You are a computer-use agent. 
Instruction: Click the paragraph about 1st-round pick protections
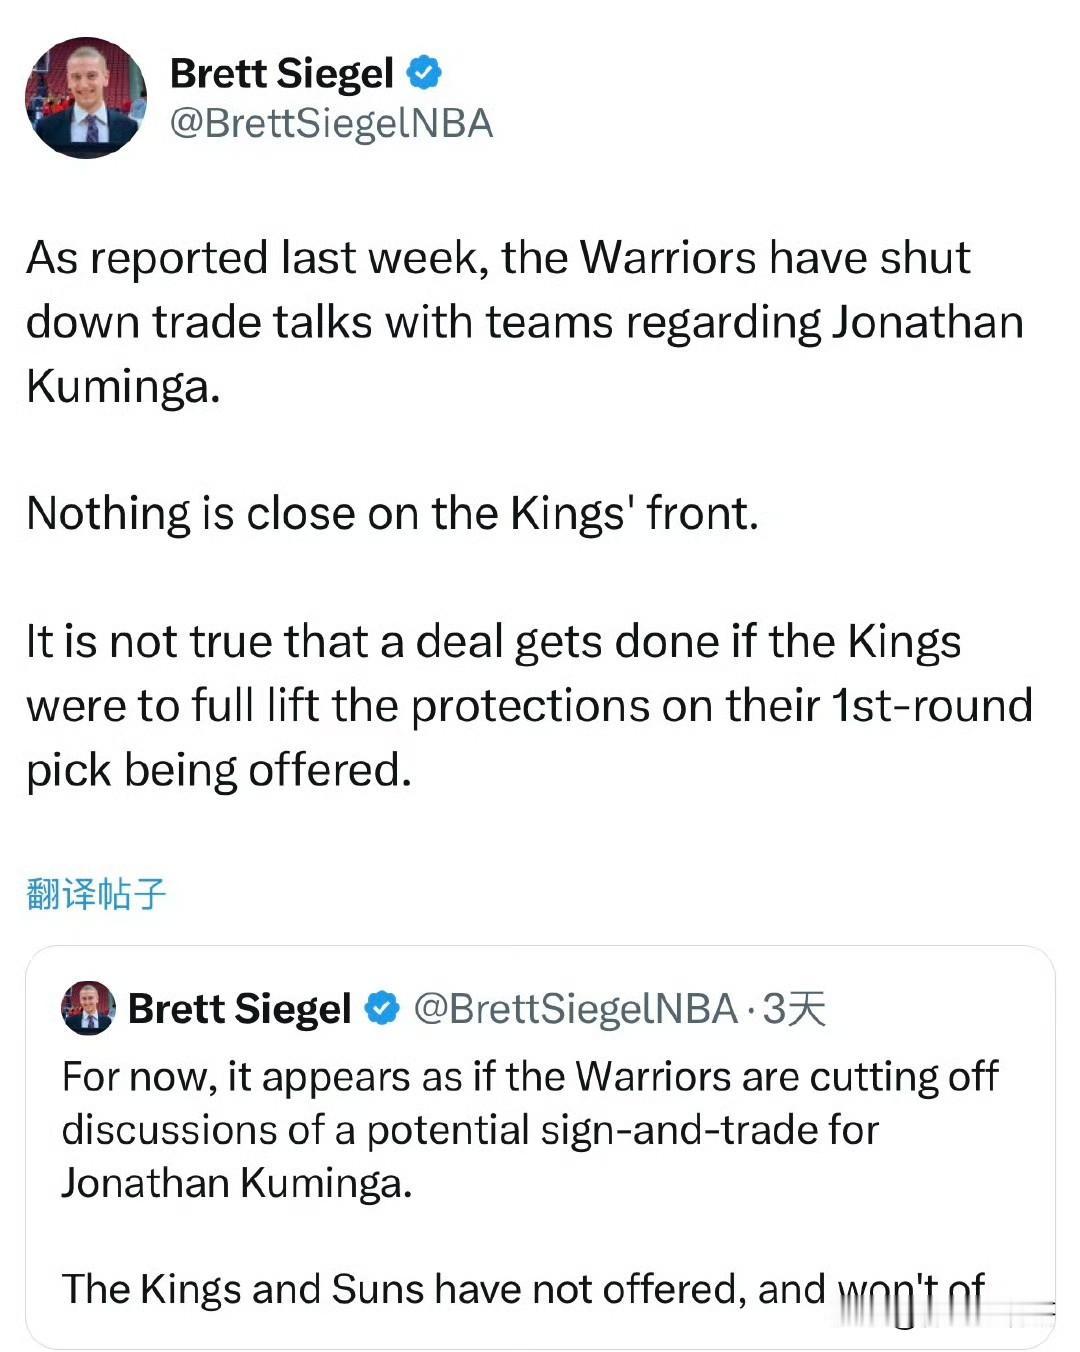529,706
